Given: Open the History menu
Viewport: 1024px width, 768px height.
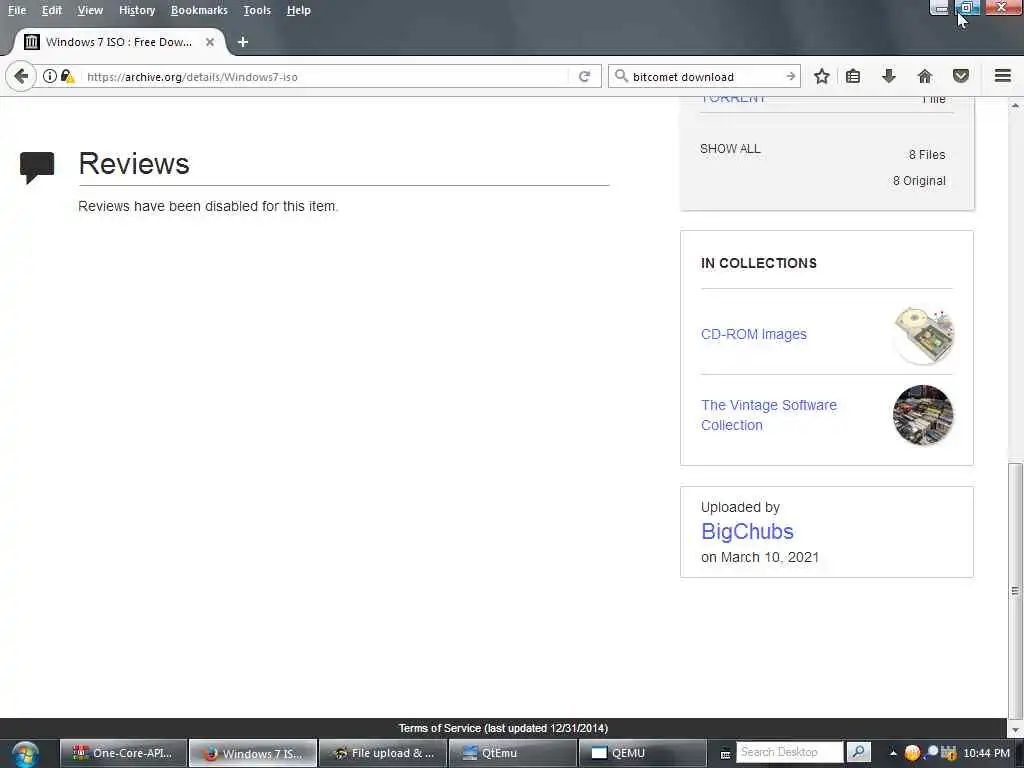Looking at the screenshot, I should pyautogui.click(x=137, y=10).
